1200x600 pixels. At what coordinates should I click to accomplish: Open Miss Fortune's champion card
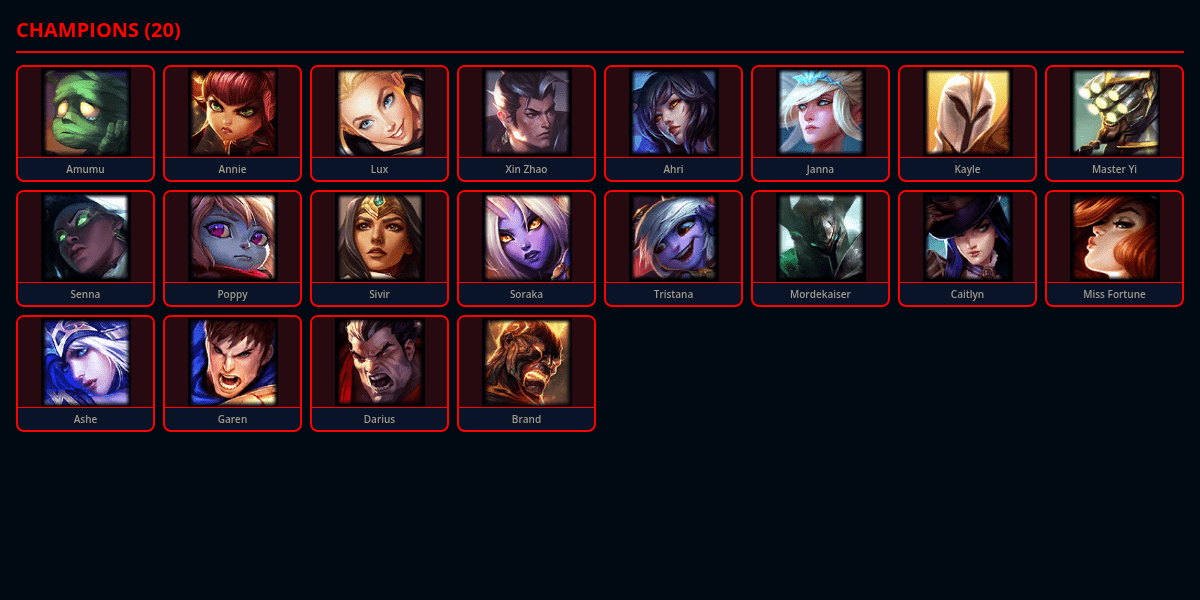click(x=1114, y=248)
